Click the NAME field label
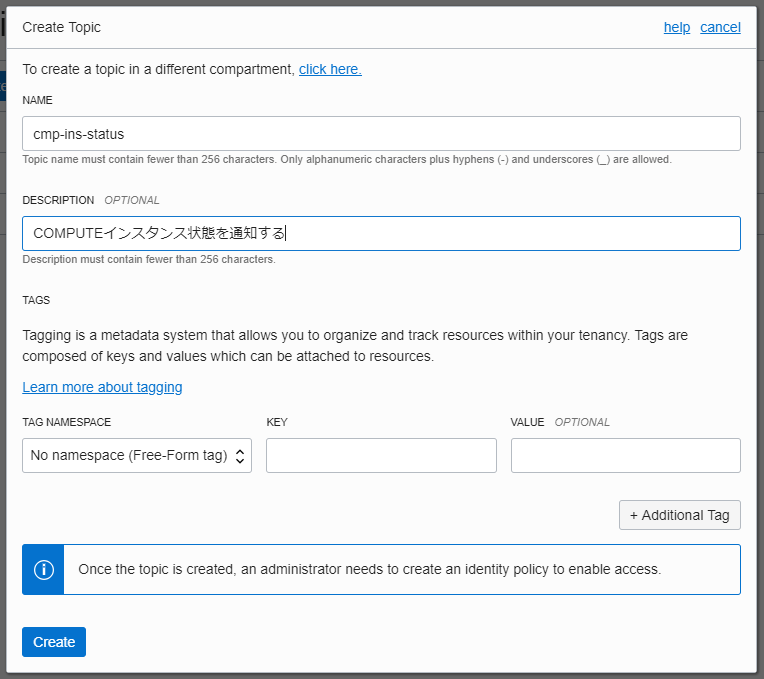This screenshot has height=679, width=764. (38, 100)
